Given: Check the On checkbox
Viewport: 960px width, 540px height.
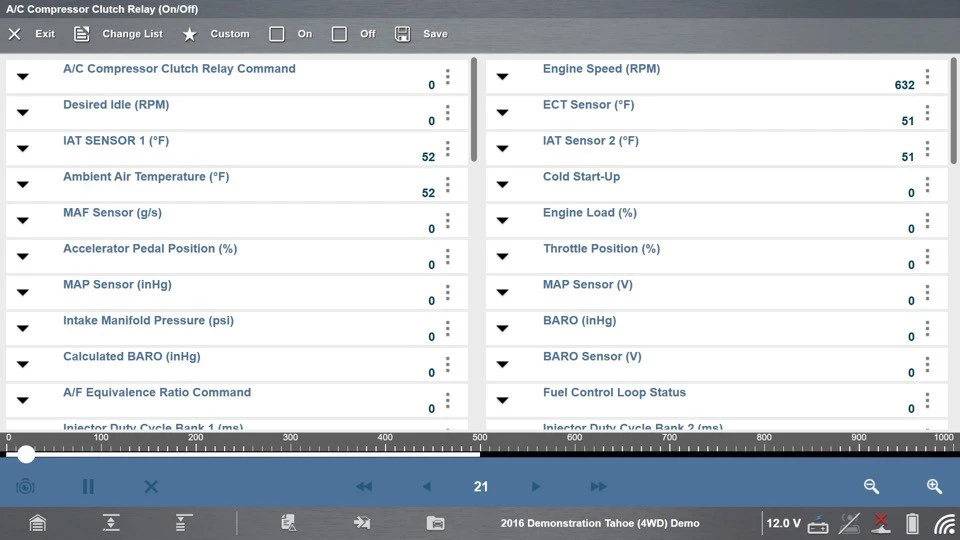Looking at the screenshot, I should click(x=277, y=34).
